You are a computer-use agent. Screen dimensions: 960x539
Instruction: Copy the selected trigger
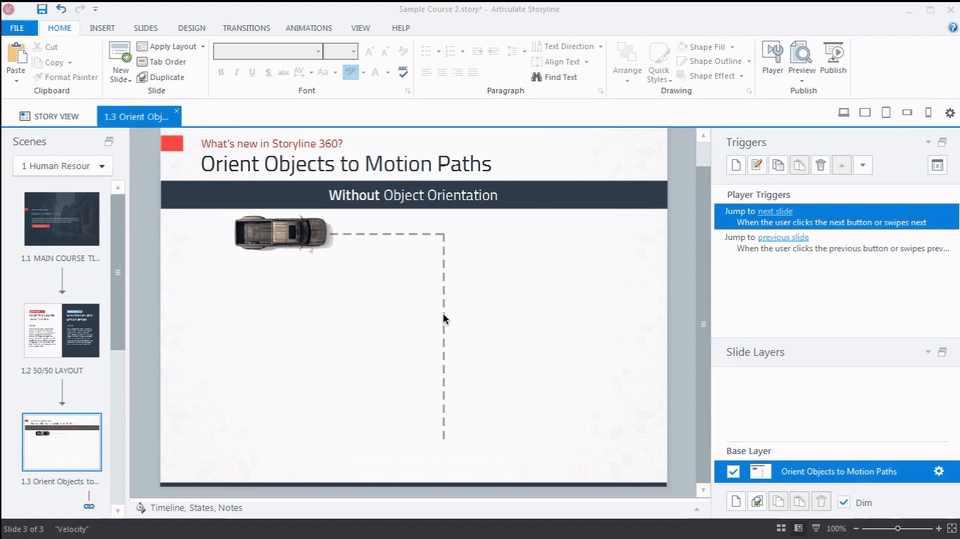(778, 165)
